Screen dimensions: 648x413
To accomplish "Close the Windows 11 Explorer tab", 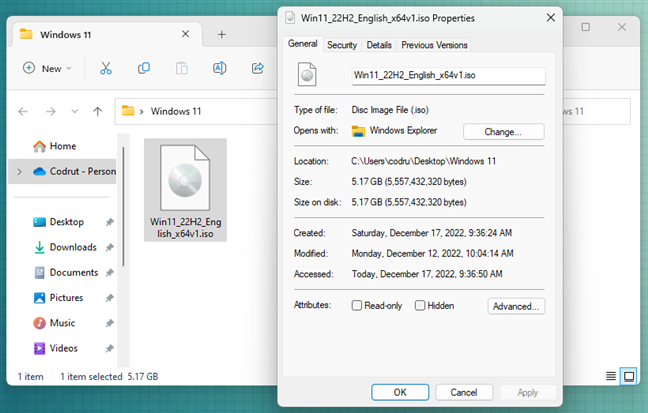I will pyautogui.click(x=186, y=34).
